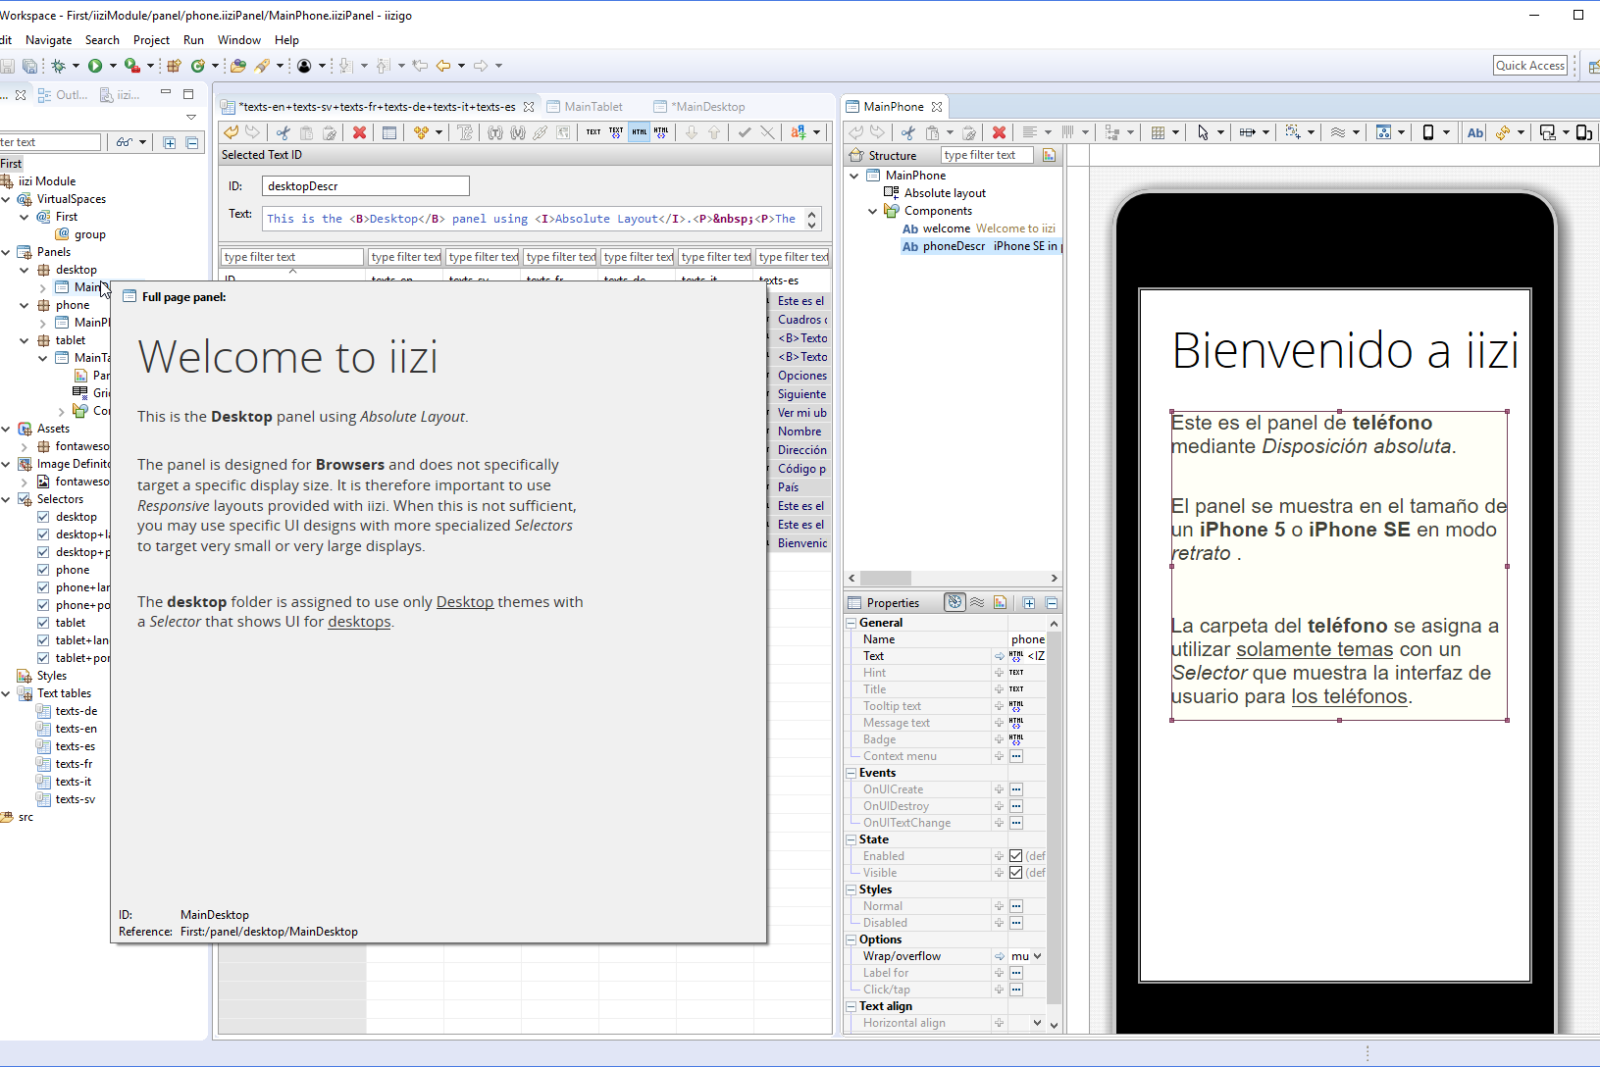Image resolution: width=1600 pixels, height=1067 pixels.
Task: Open the Wrap/overflow dropdown
Action: click(x=1037, y=956)
